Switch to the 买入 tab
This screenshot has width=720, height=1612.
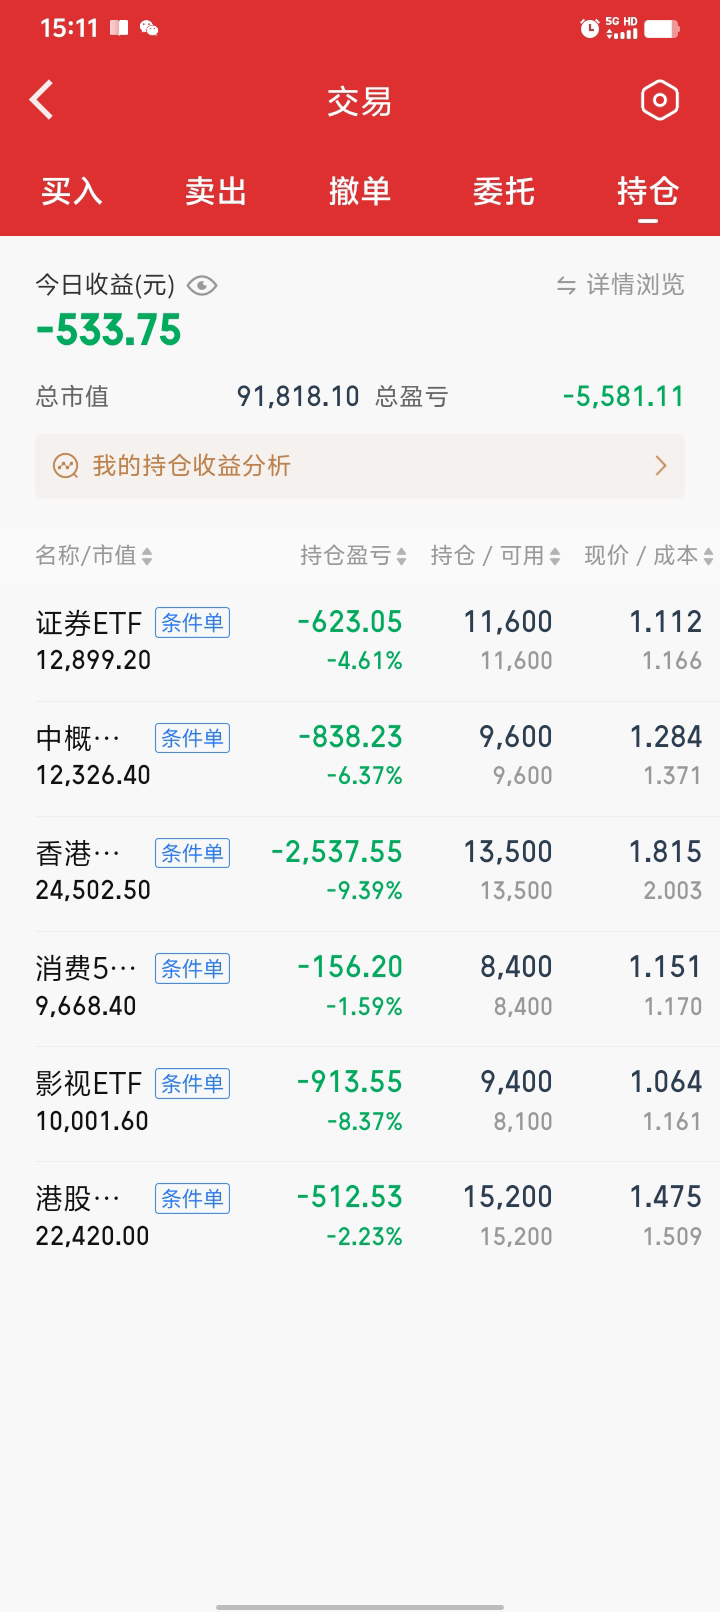(x=72, y=191)
